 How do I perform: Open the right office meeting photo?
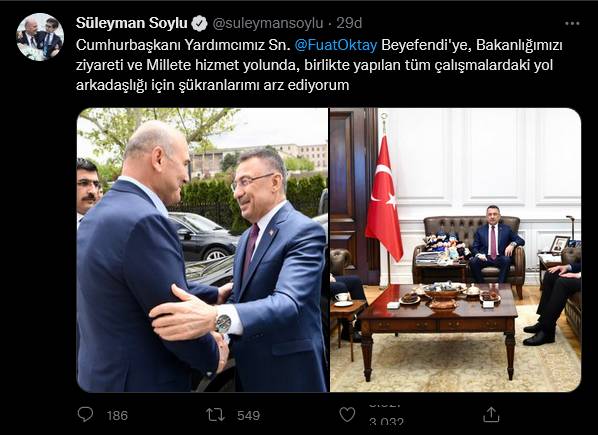tap(455, 250)
